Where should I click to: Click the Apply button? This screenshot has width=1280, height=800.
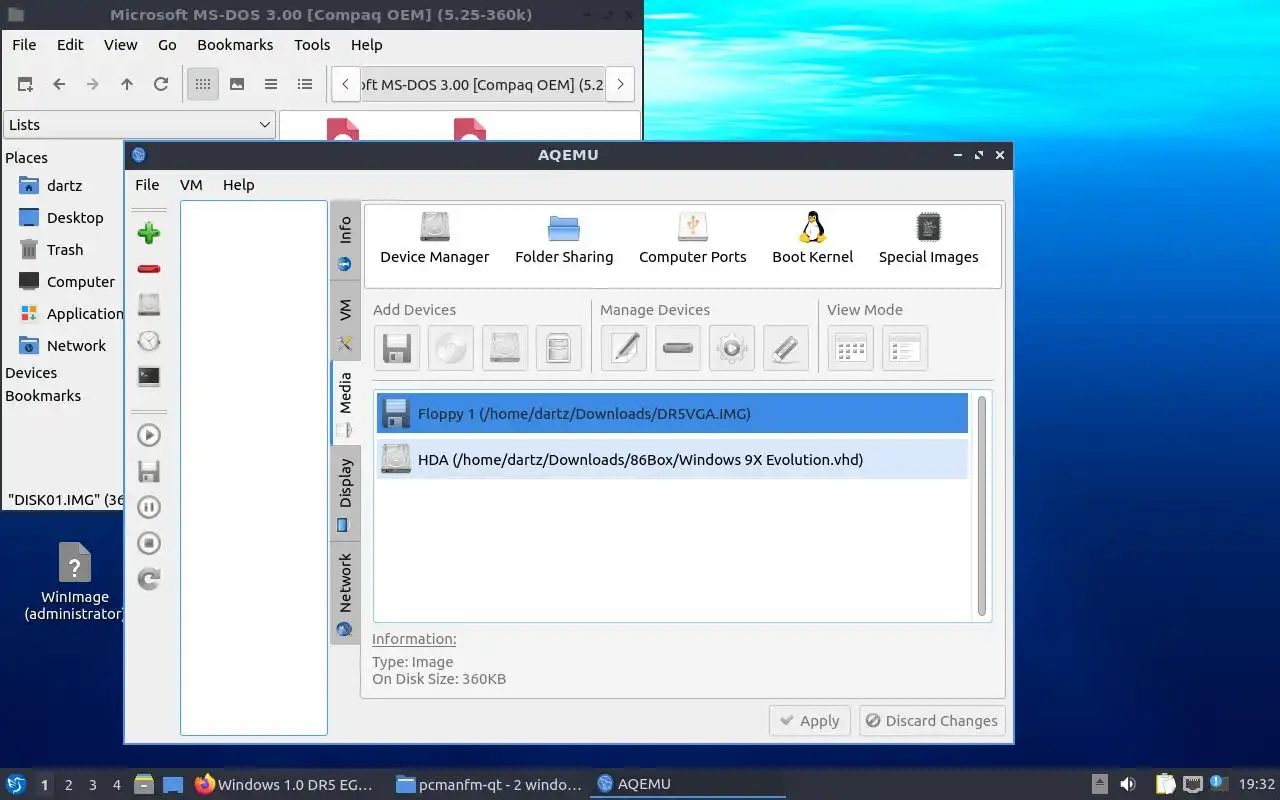[x=810, y=721]
